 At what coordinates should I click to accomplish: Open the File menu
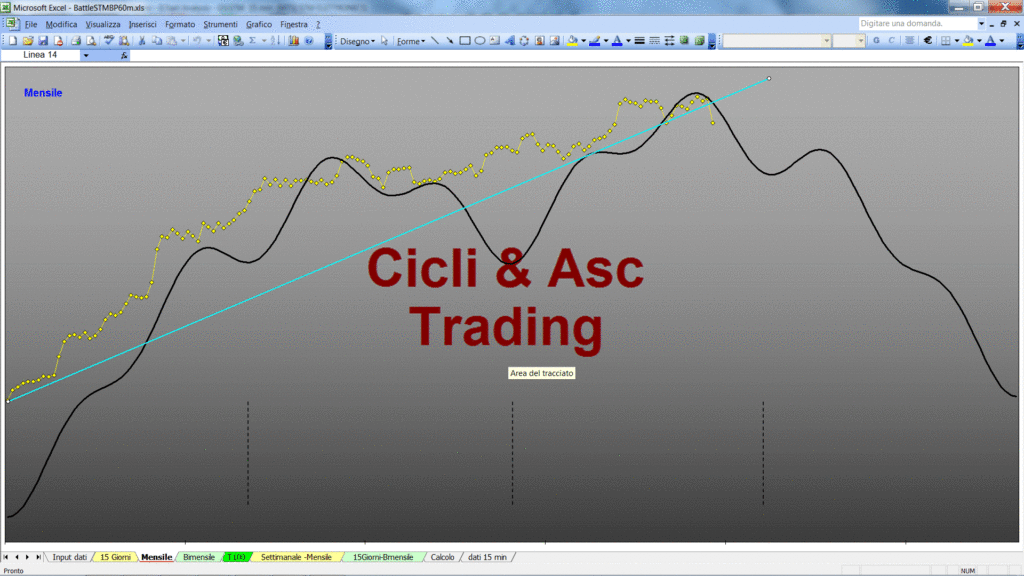point(31,24)
